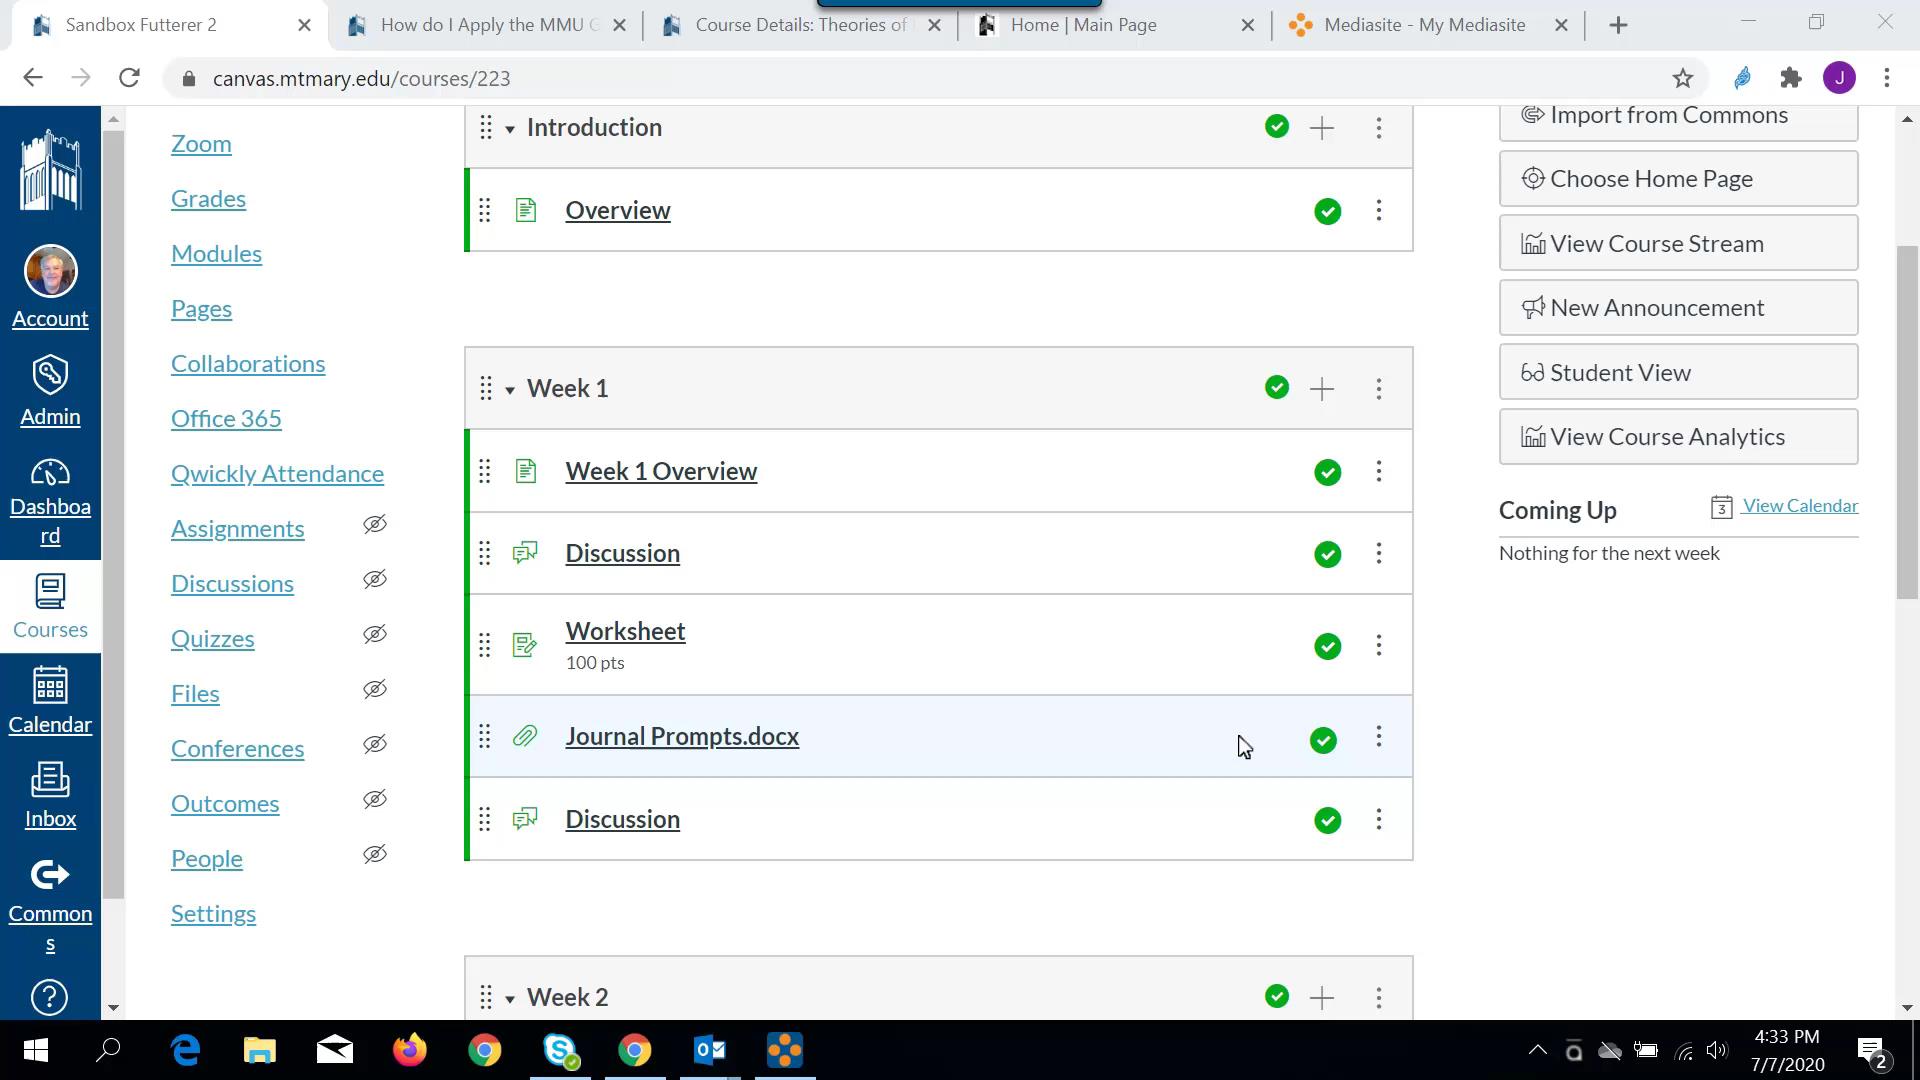Open the Help icon at sidebar bottom
Image resolution: width=1920 pixels, height=1080 pixels.
50,997
